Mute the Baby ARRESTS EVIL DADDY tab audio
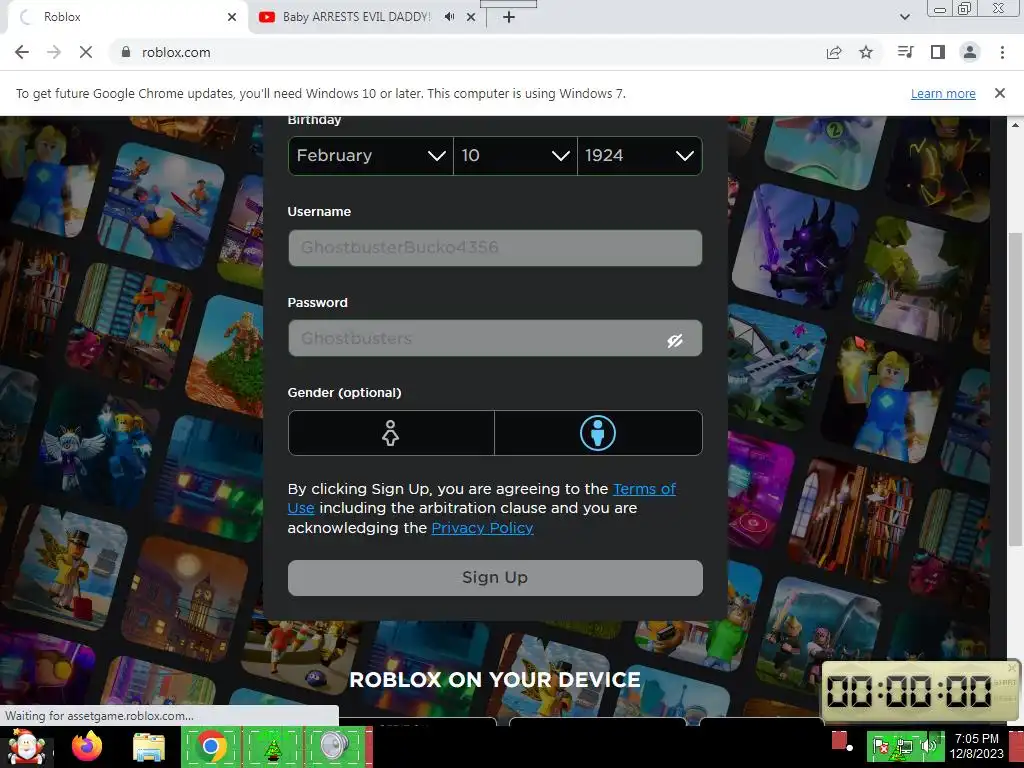 (x=449, y=17)
